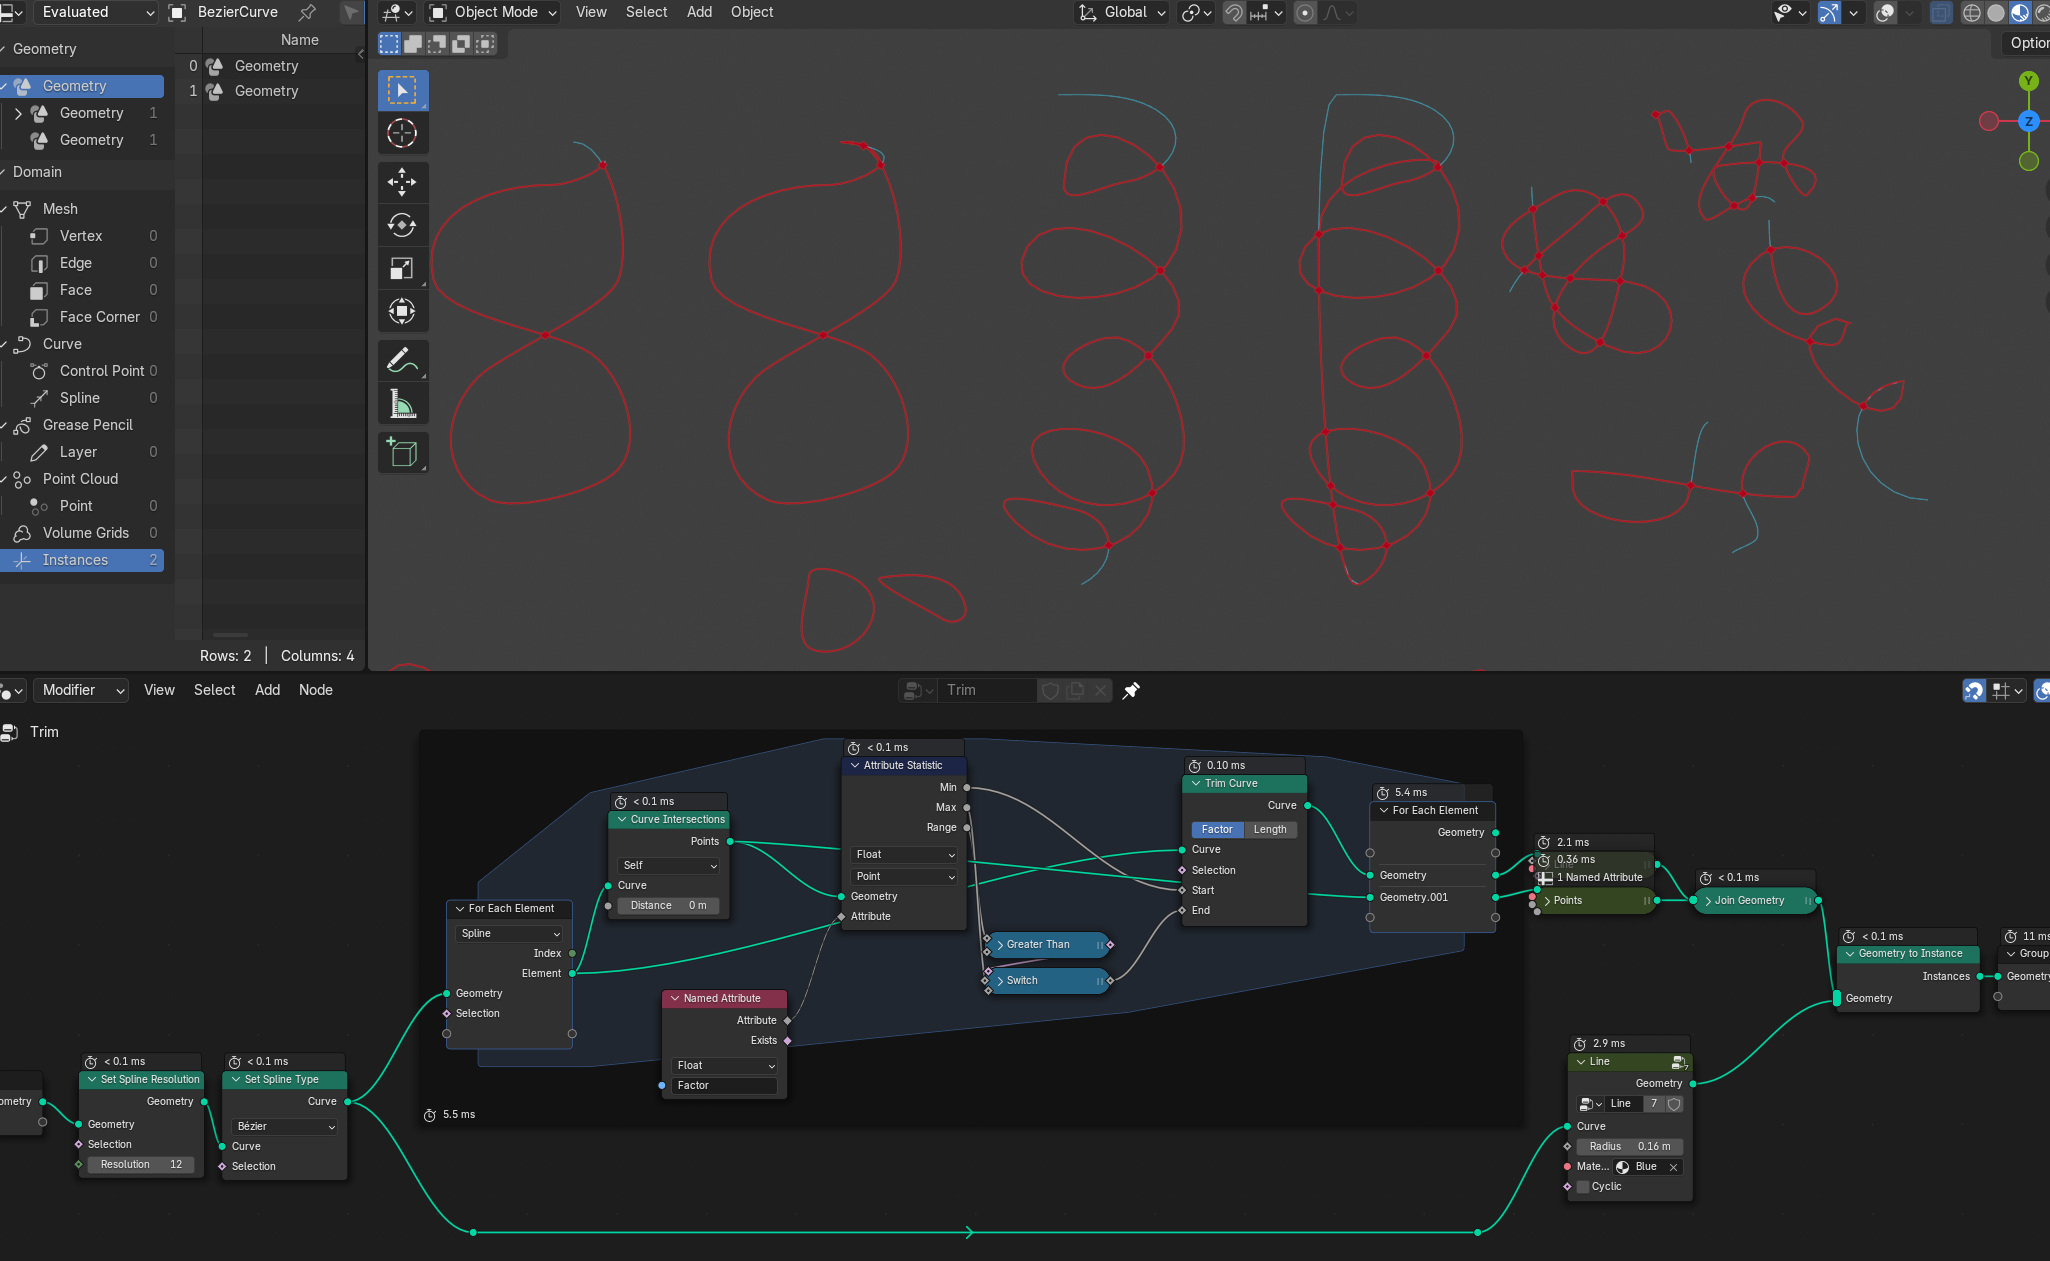Expand the collapsed Greater Than node

[x=1000, y=945]
